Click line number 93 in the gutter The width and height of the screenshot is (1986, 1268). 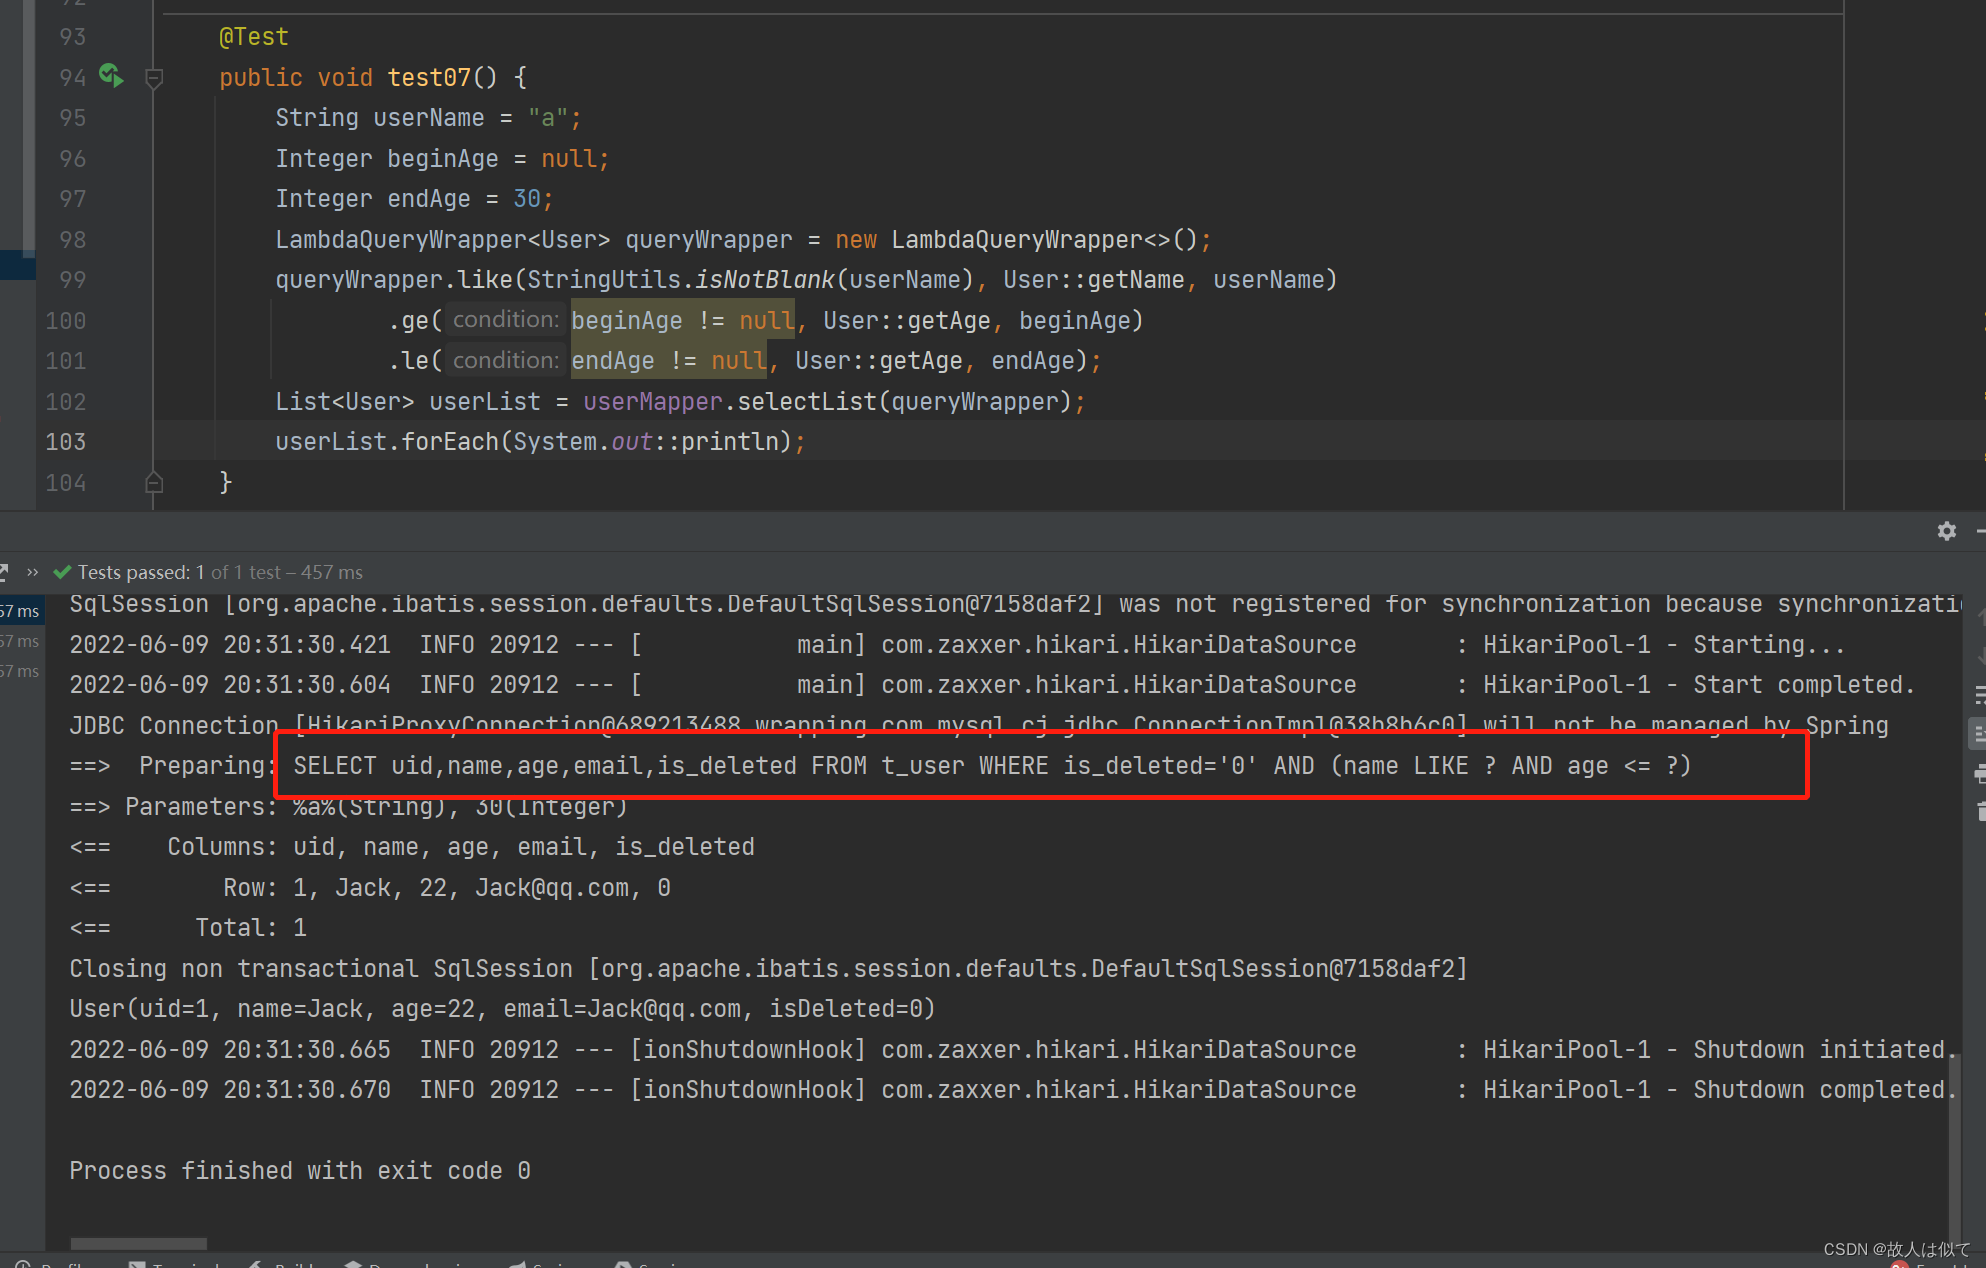[x=72, y=37]
